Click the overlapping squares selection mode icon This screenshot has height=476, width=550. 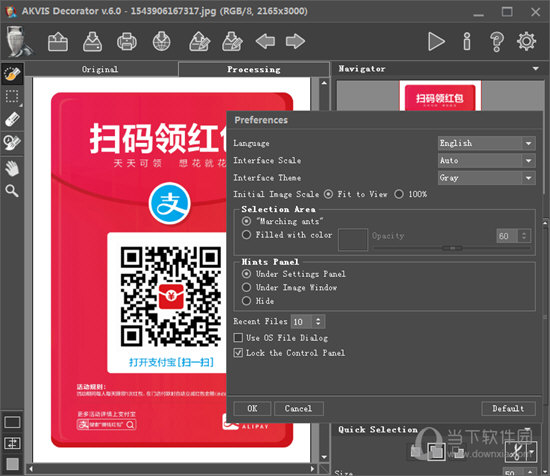436,451
